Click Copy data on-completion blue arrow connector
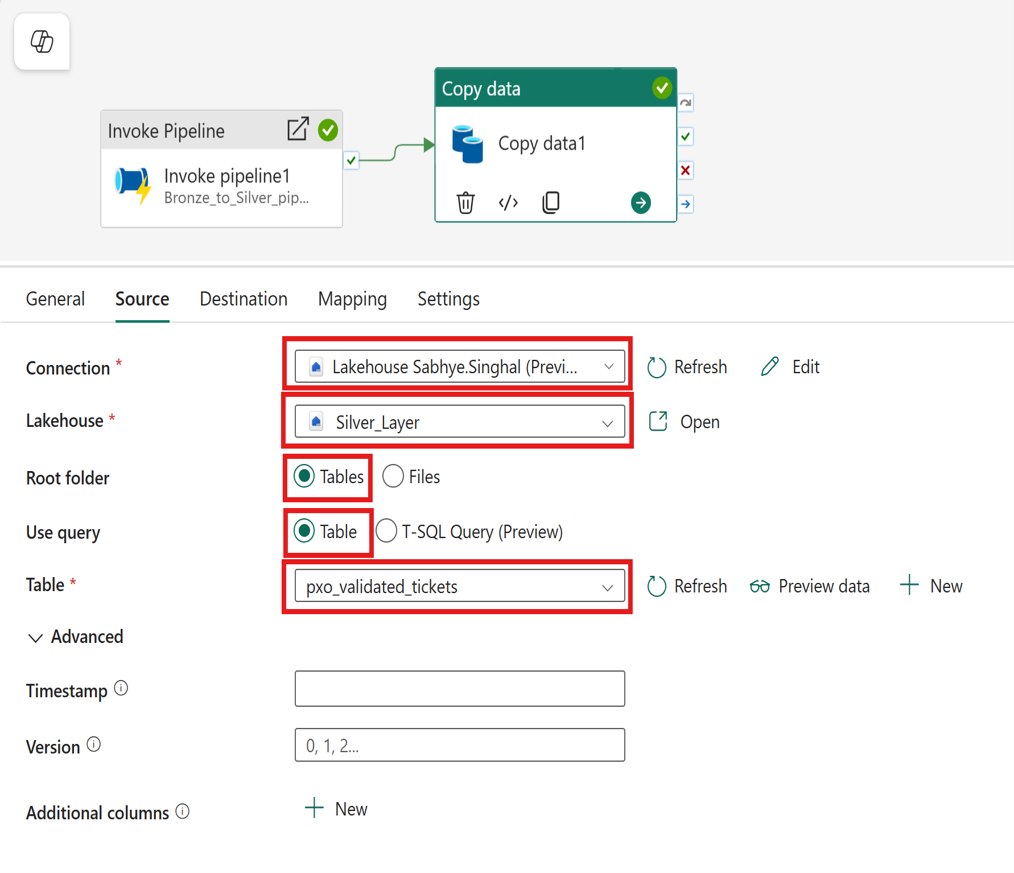Image resolution: width=1014 pixels, height=873 pixels. pos(685,204)
